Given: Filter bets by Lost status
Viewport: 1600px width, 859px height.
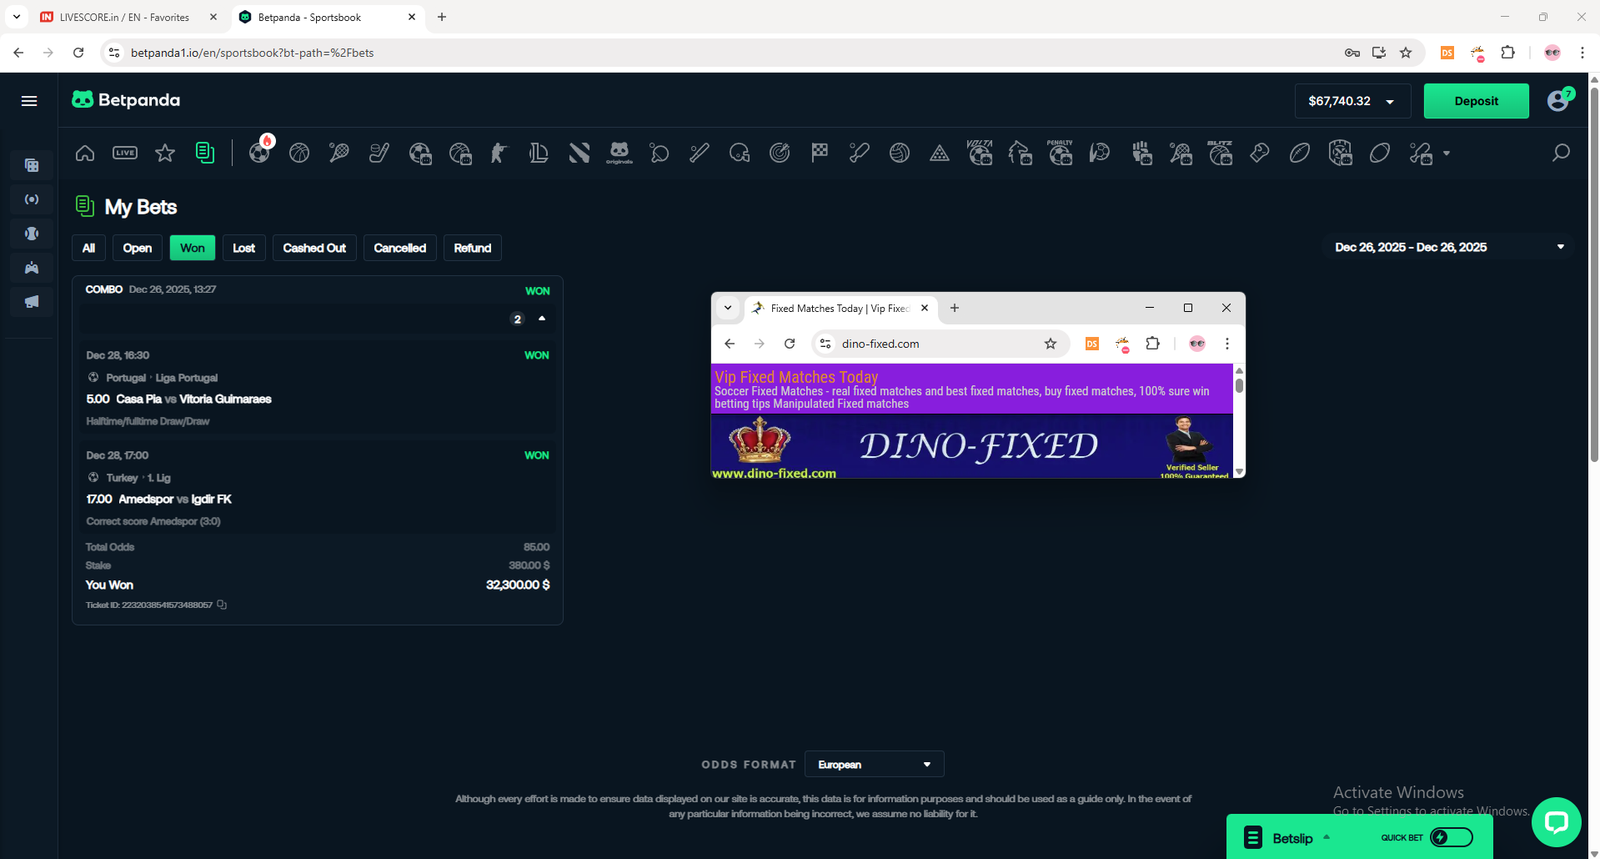Looking at the screenshot, I should click(x=244, y=248).
